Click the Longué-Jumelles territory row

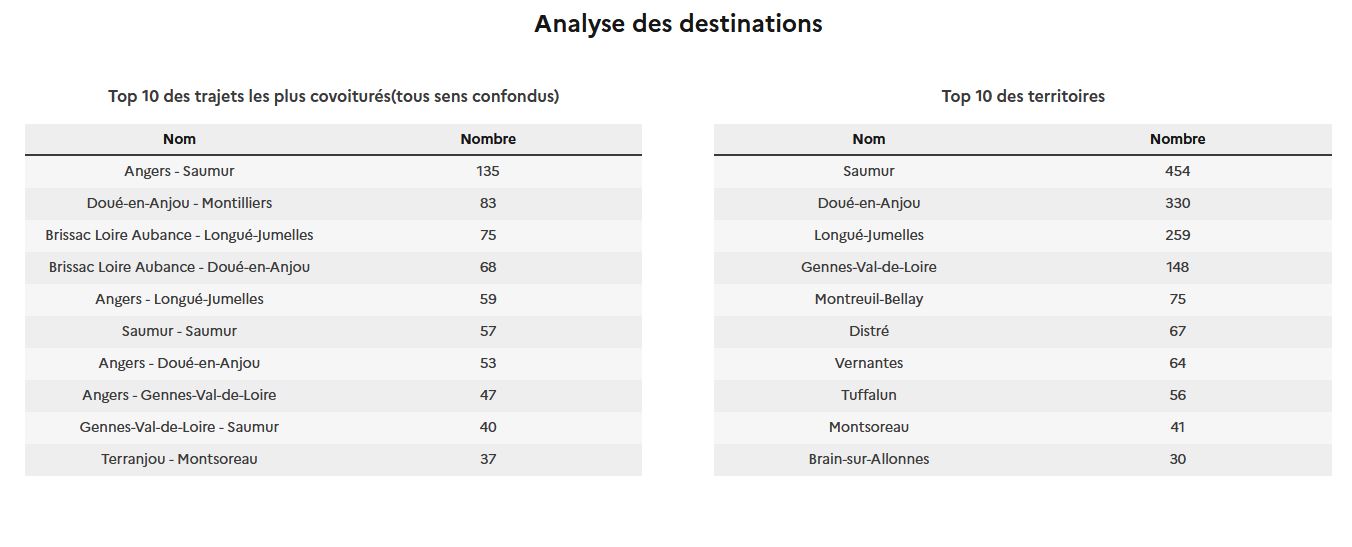pos(1023,235)
